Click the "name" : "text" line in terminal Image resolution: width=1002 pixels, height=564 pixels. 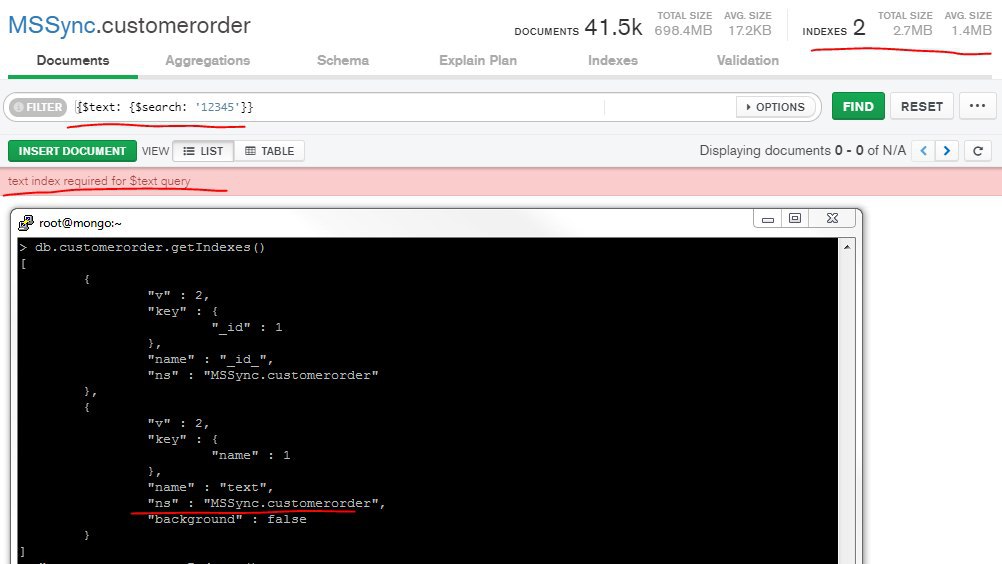210,487
